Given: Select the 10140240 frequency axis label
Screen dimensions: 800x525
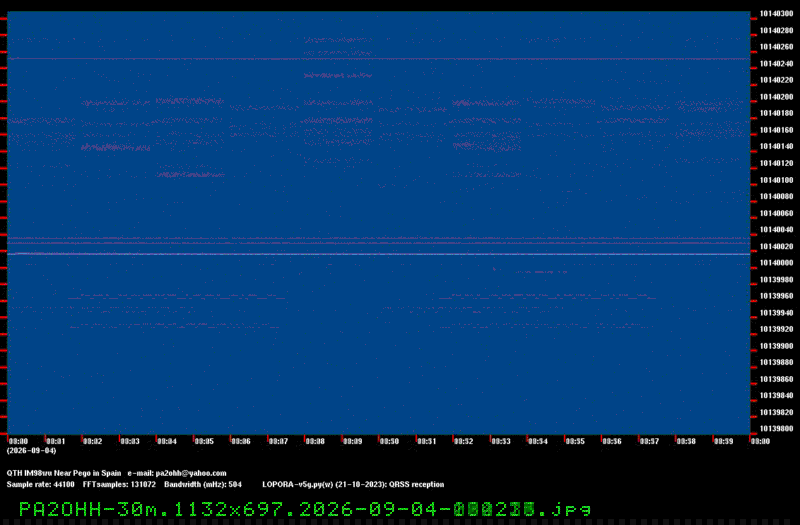Looking at the screenshot, I should 776,64.
